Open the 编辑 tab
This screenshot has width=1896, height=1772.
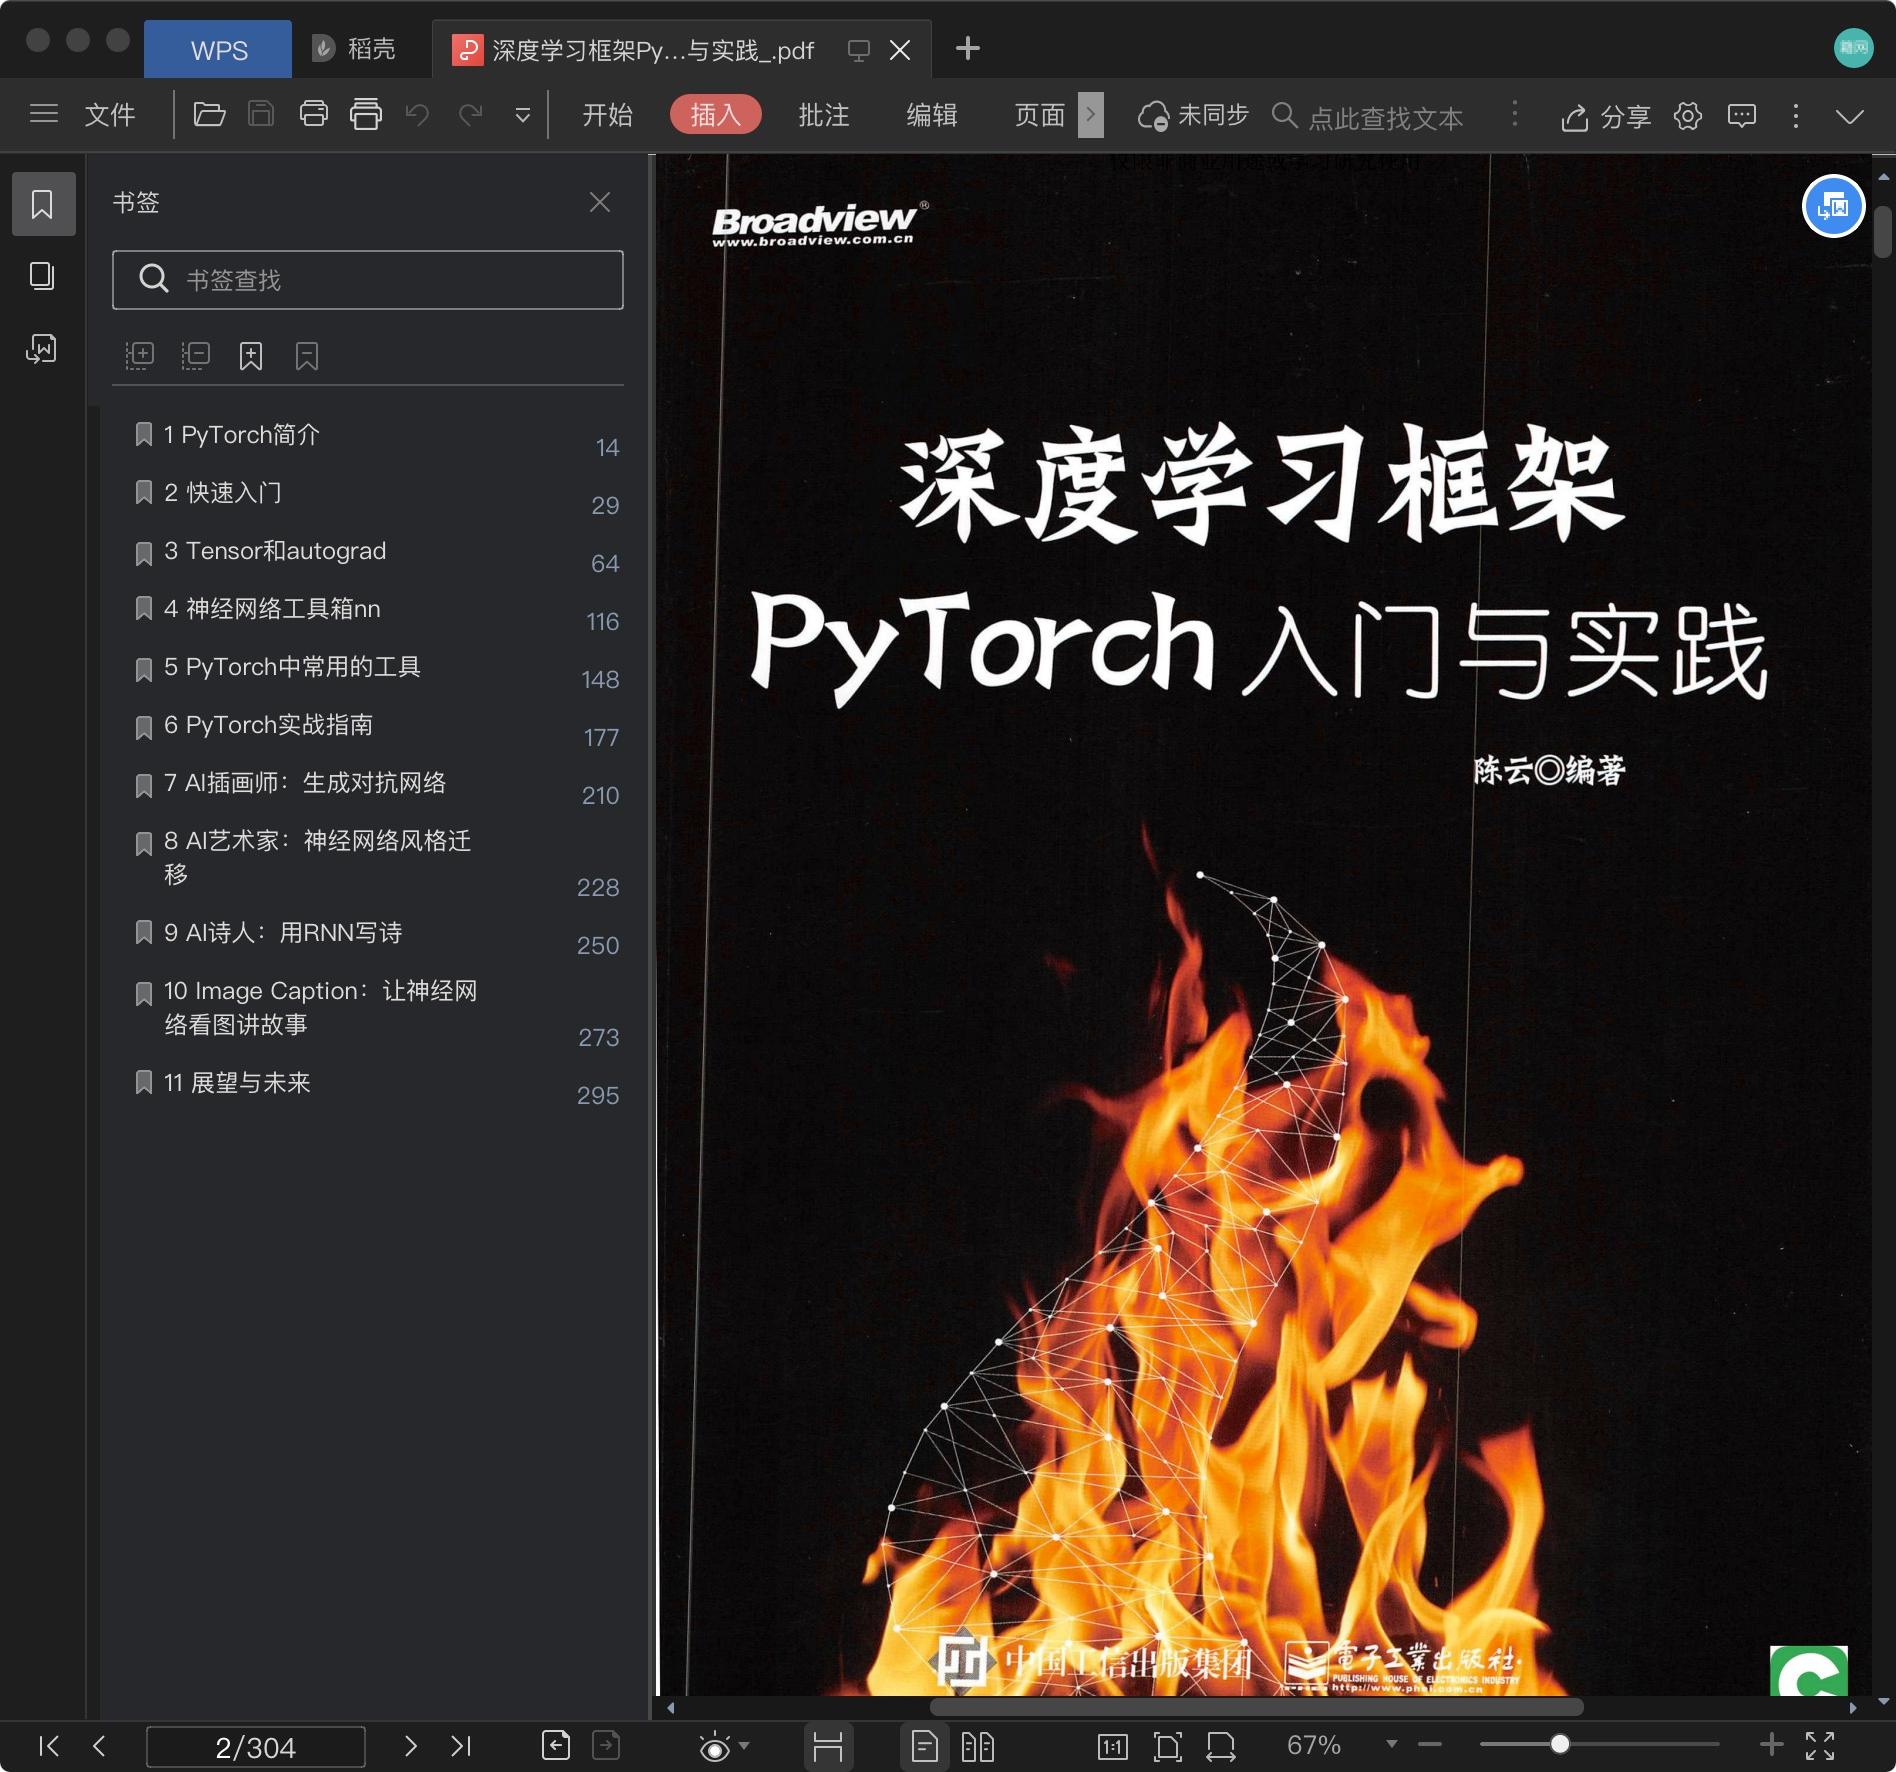[932, 115]
